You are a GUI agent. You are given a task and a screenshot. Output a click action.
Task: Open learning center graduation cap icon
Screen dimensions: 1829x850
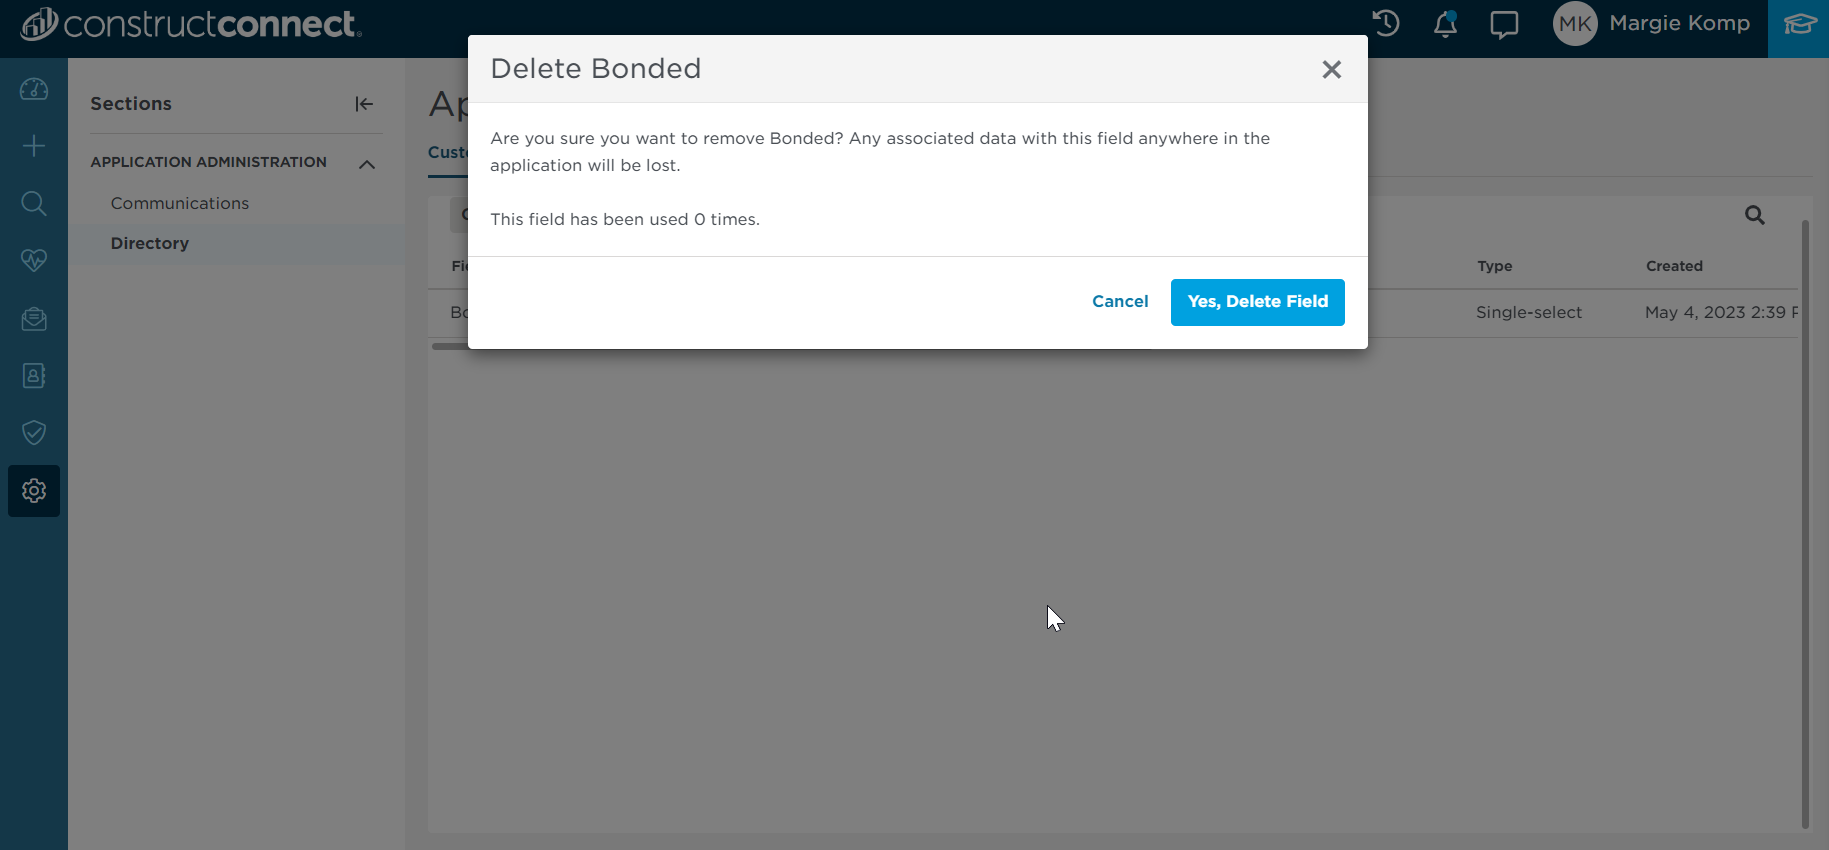click(x=1798, y=23)
